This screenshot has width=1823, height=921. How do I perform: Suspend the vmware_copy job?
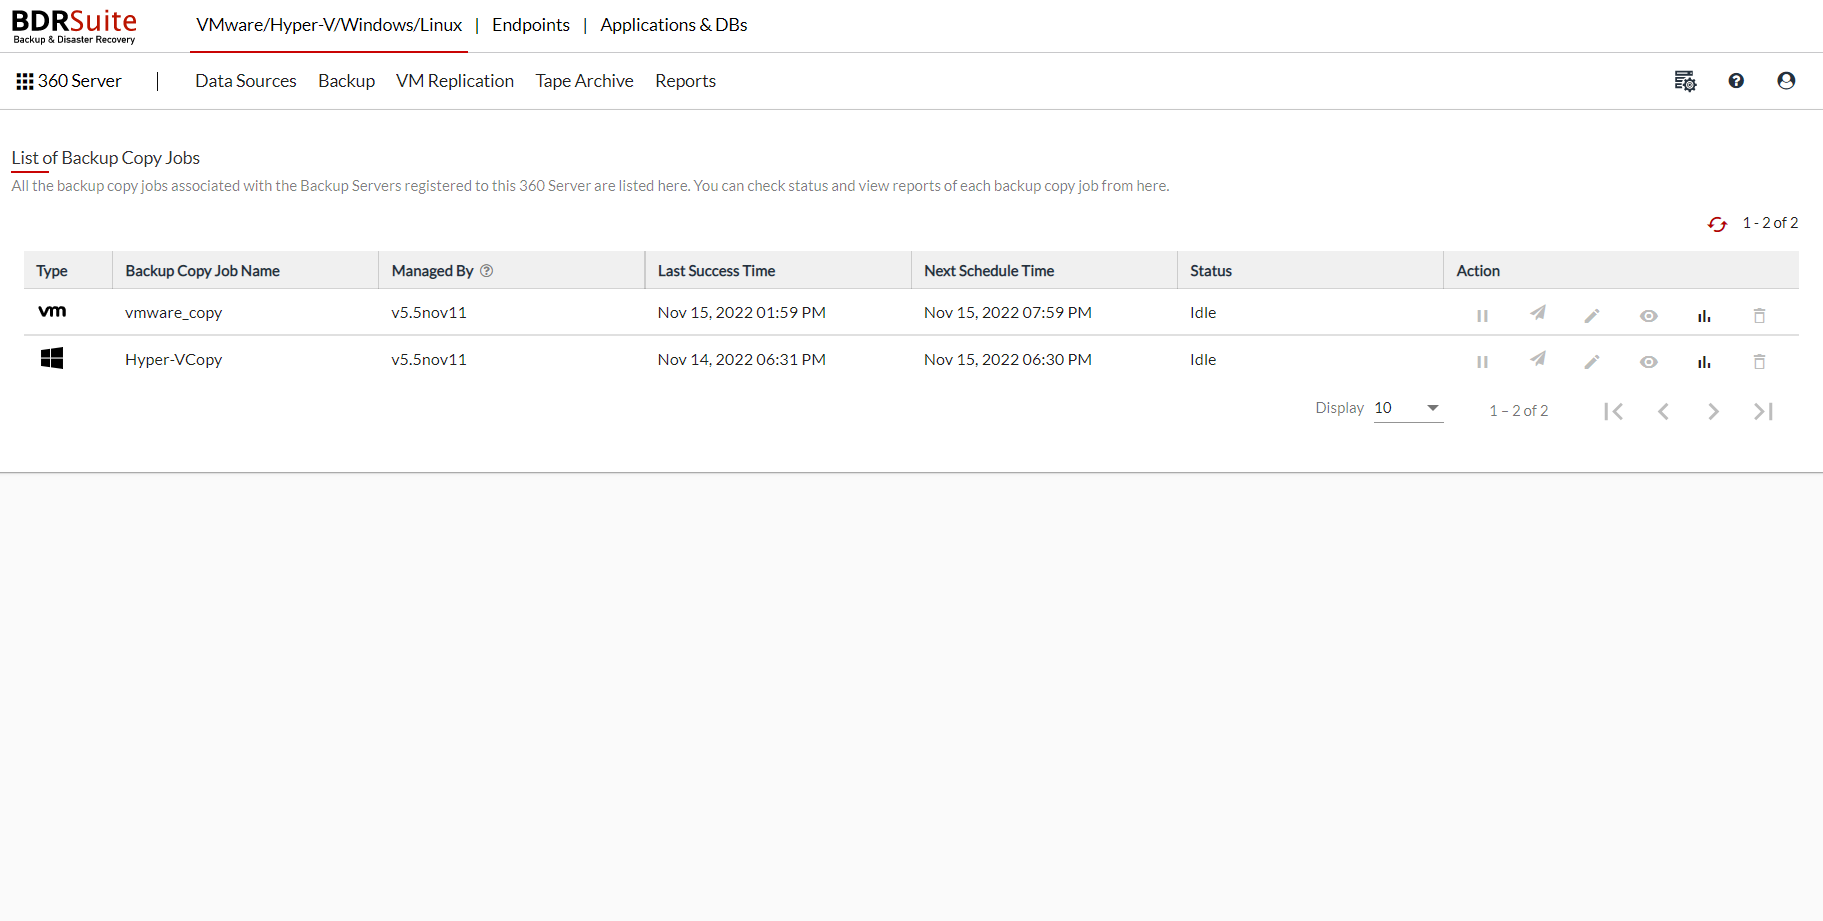1482,316
